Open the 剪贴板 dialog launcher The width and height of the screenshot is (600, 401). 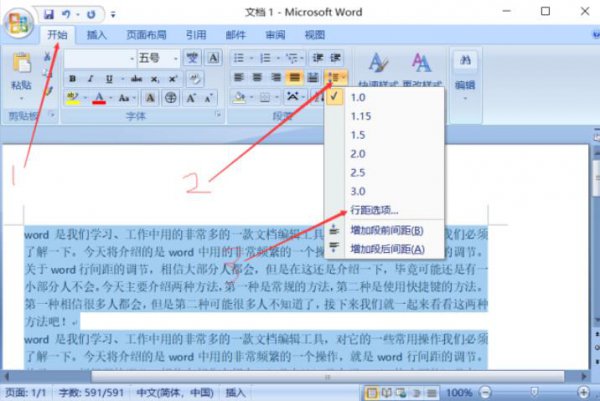(52, 115)
